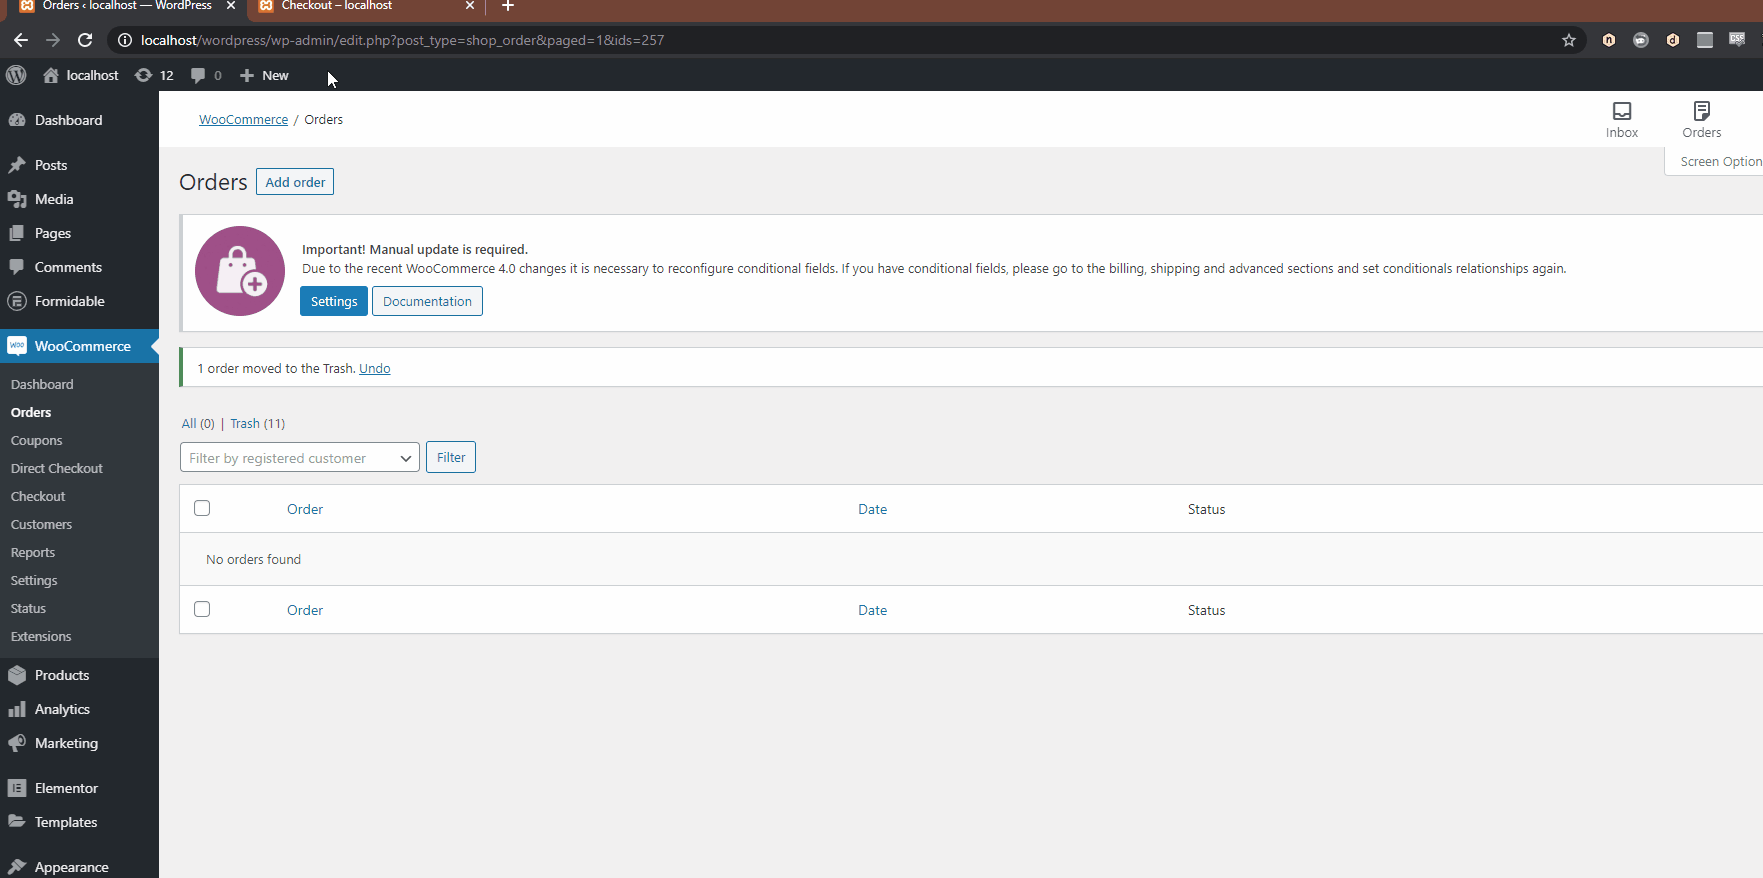
Task: Sort orders by the Date column header
Action: (x=872, y=509)
